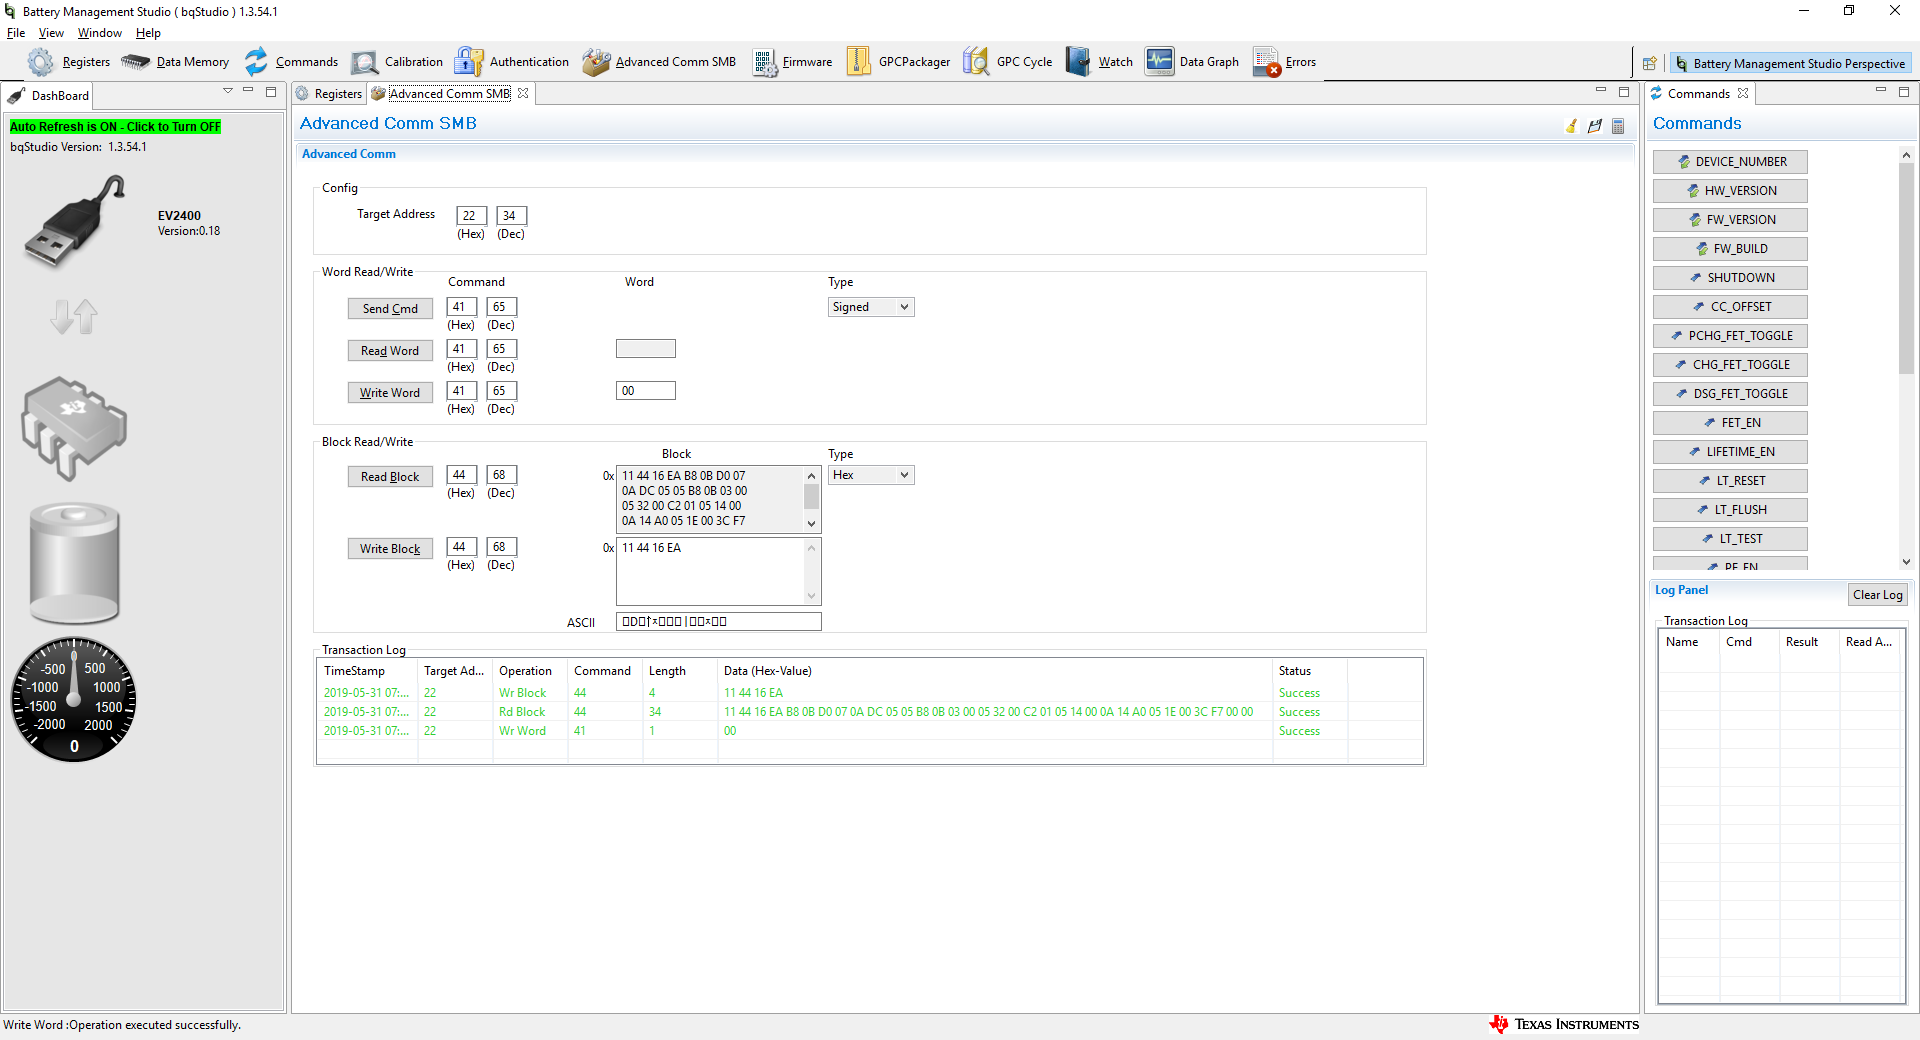Open the Registers view from the toolbar

click(70, 62)
